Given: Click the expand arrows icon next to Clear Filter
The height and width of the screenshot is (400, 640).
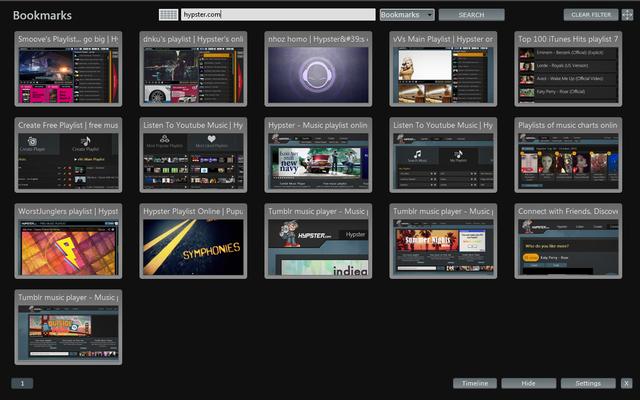Looking at the screenshot, I should click(x=627, y=15).
